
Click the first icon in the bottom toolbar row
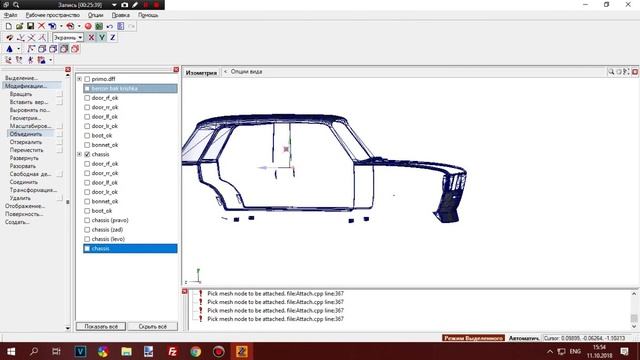(x=9, y=60)
